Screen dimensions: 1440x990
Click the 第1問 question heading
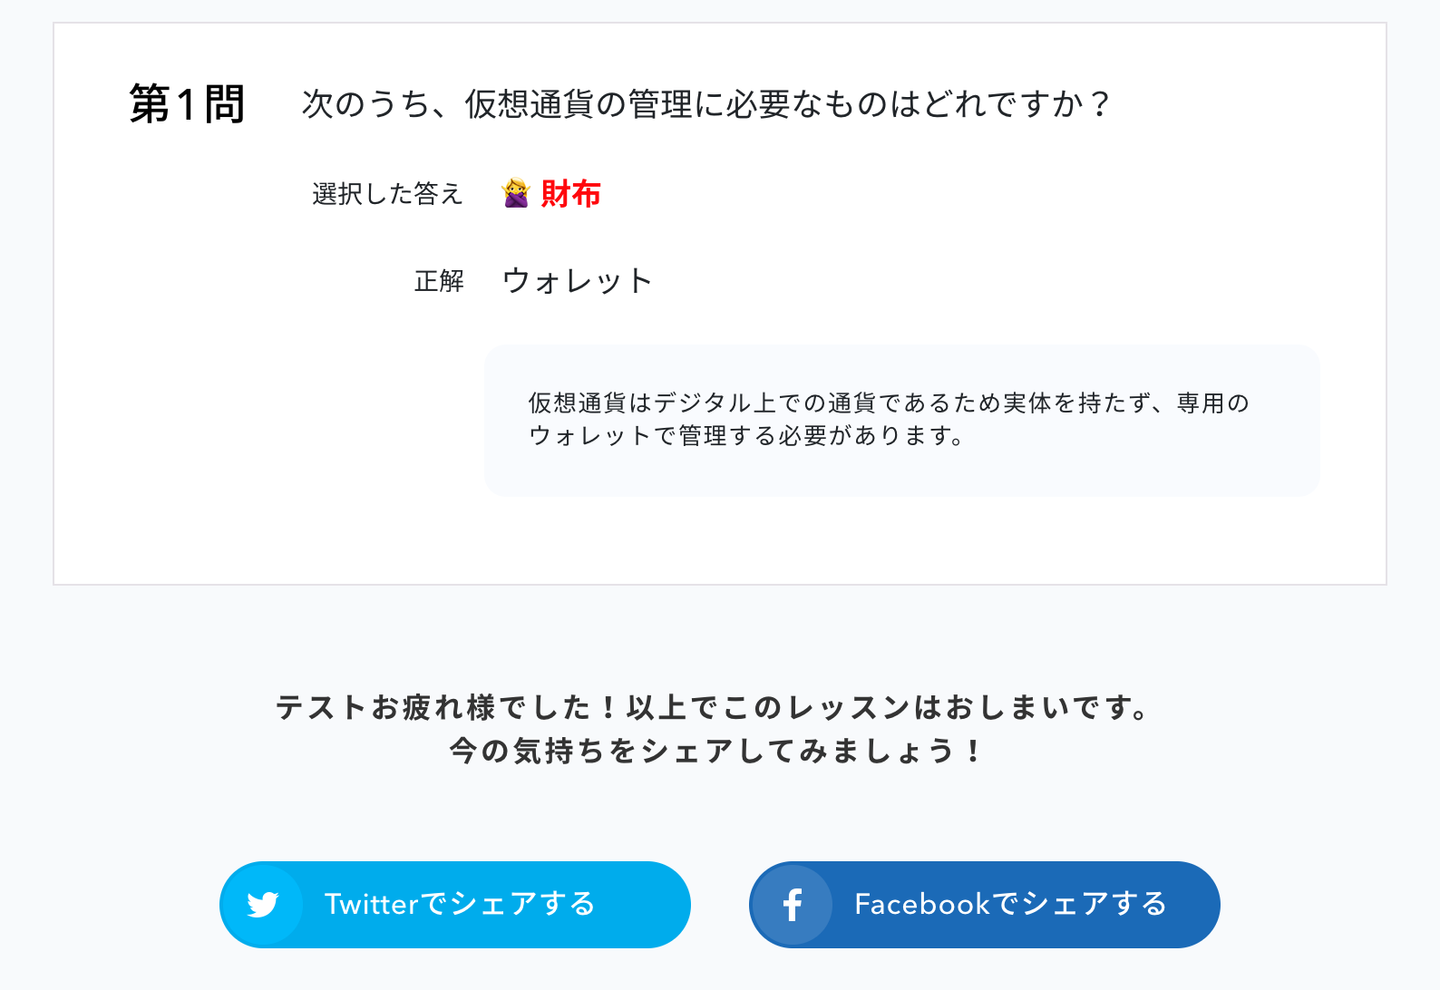coord(187,104)
